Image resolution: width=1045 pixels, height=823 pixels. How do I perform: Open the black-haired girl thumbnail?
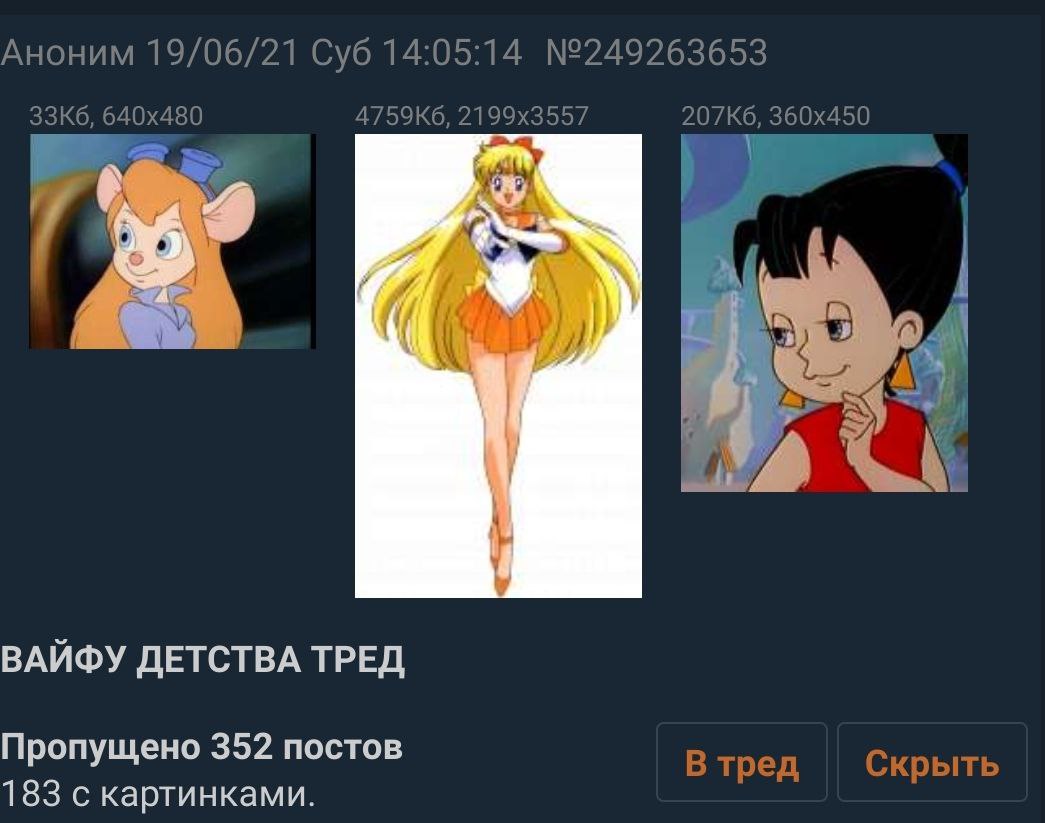tap(824, 313)
